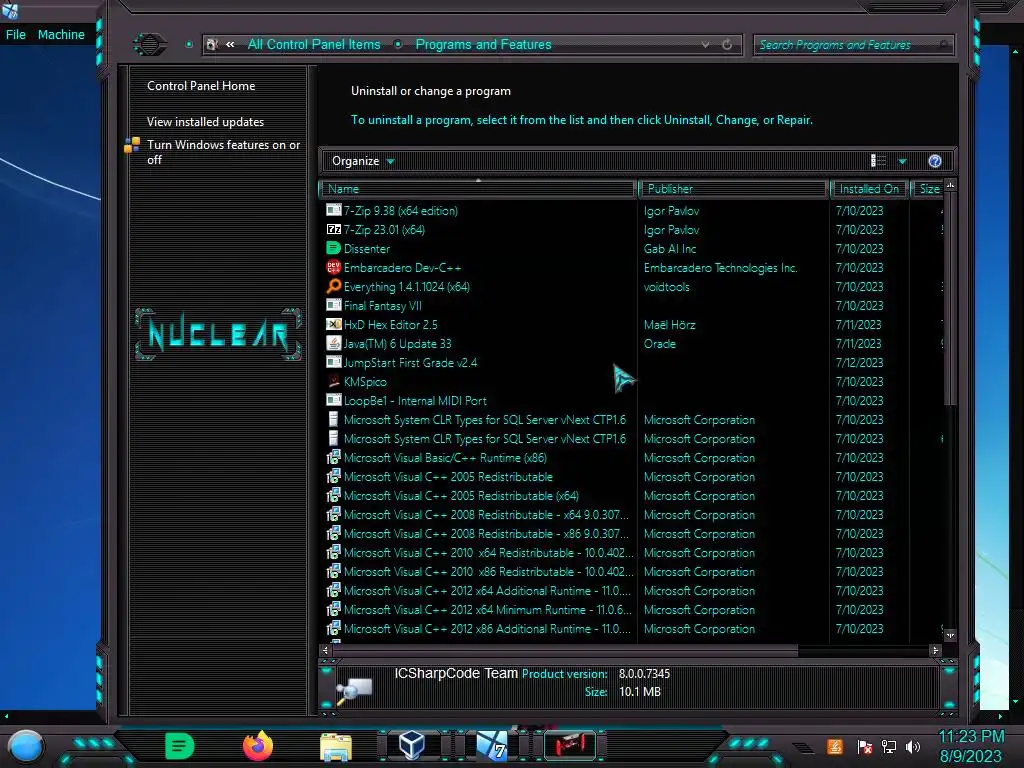Select Microsoft Visual C++ 2012 x86 Additional Runtime row
Viewport: 1024px width, 768px height.
pos(632,628)
